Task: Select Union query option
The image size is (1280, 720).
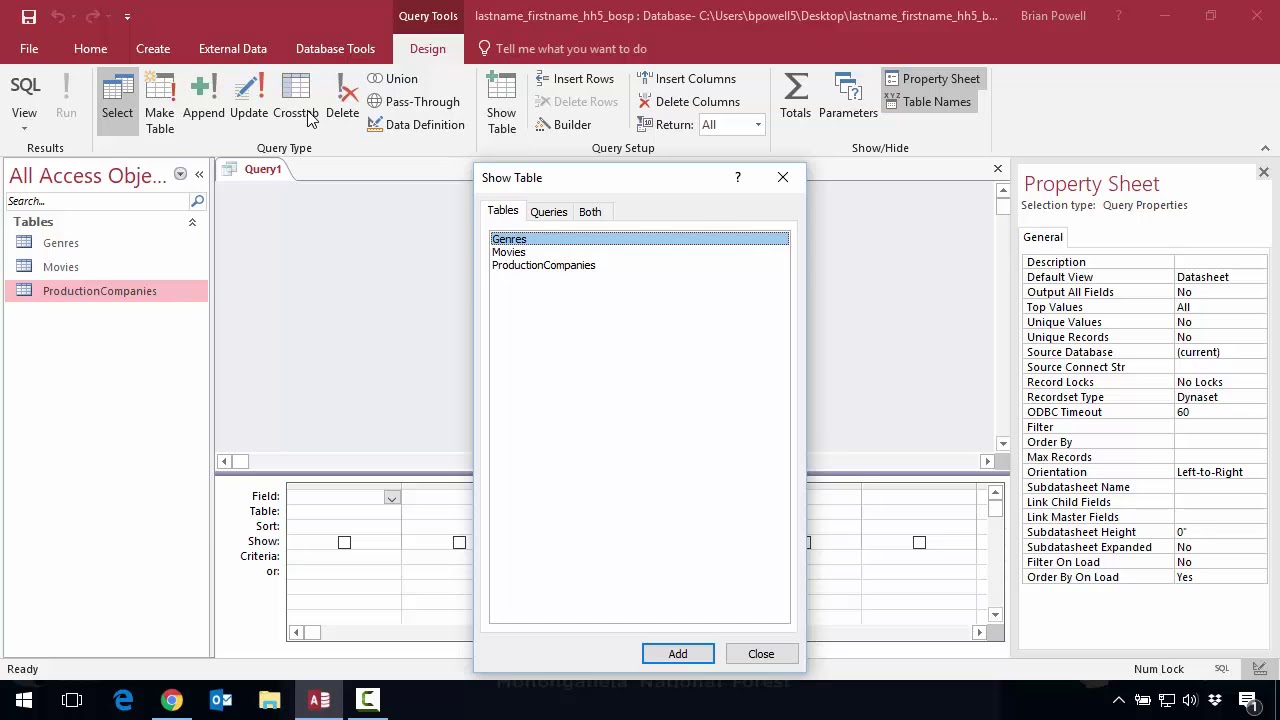Action: click(x=393, y=78)
